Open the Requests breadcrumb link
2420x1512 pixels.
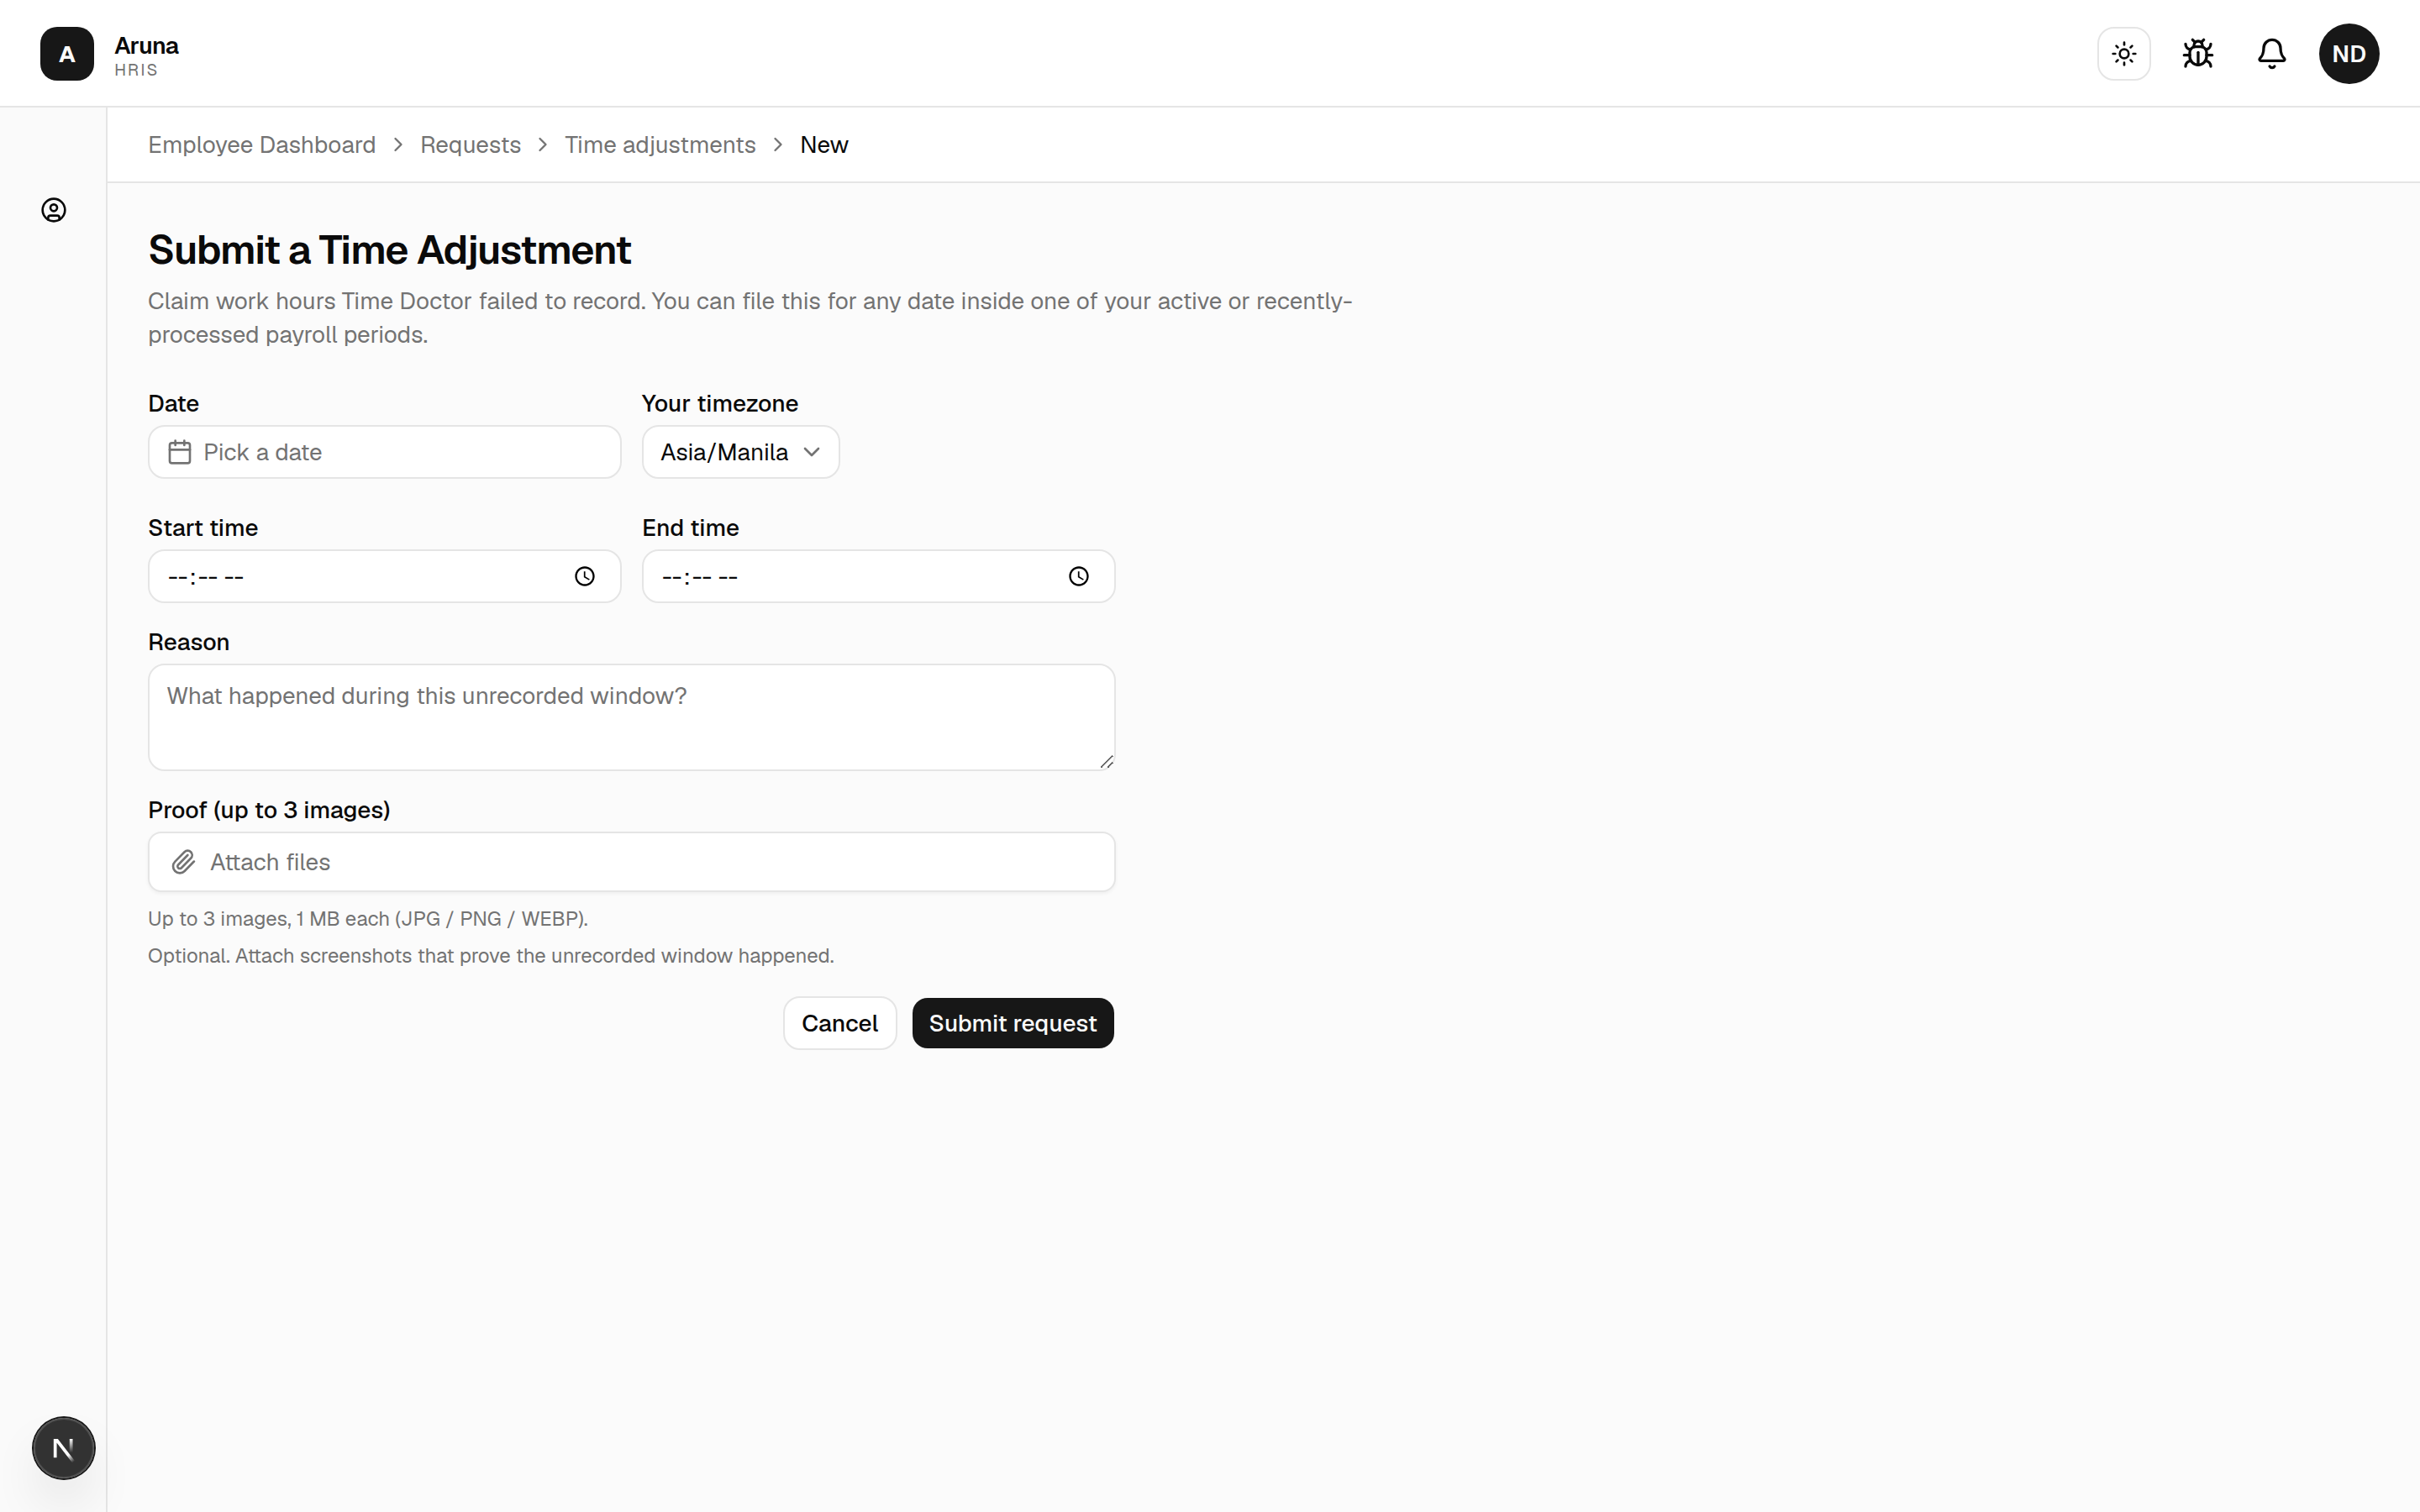click(x=470, y=145)
